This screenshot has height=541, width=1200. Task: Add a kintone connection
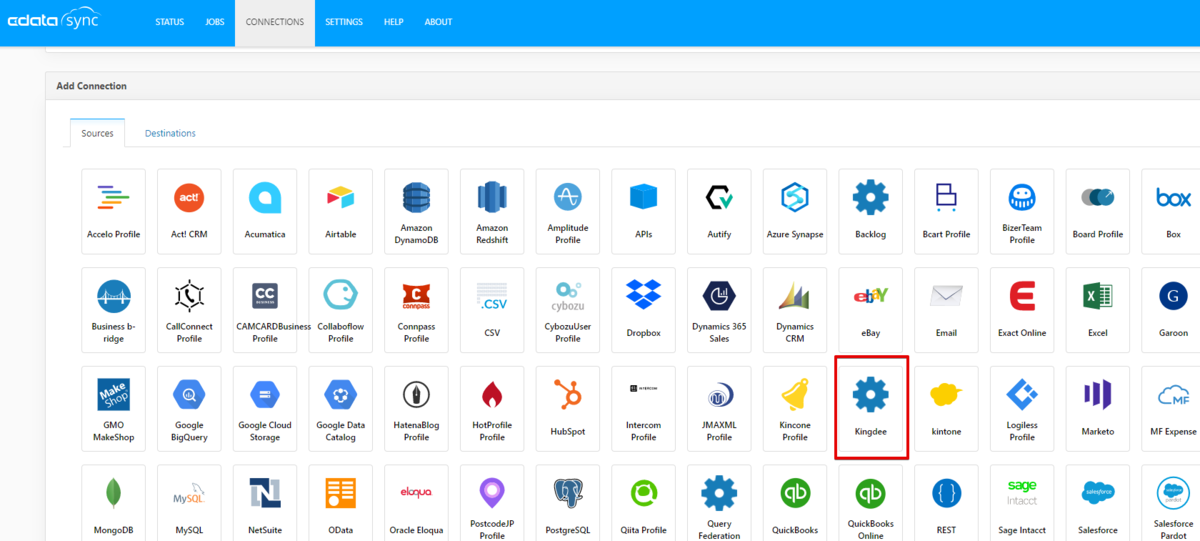click(946, 409)
